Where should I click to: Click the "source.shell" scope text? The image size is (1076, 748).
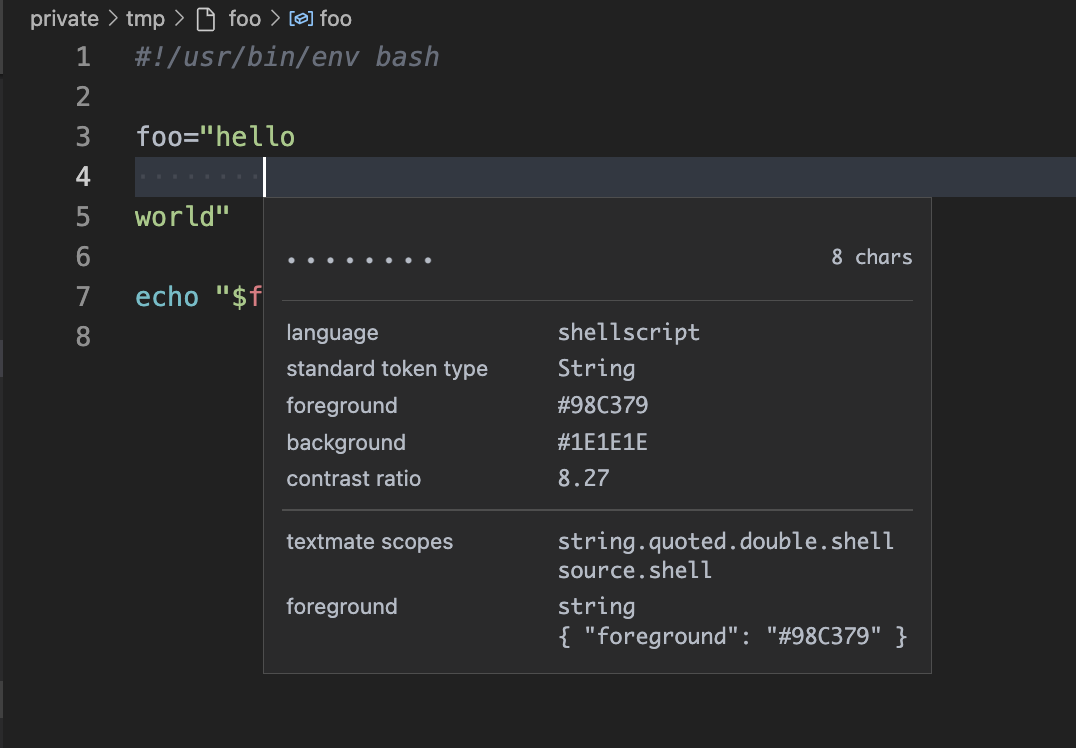point(634,570)
